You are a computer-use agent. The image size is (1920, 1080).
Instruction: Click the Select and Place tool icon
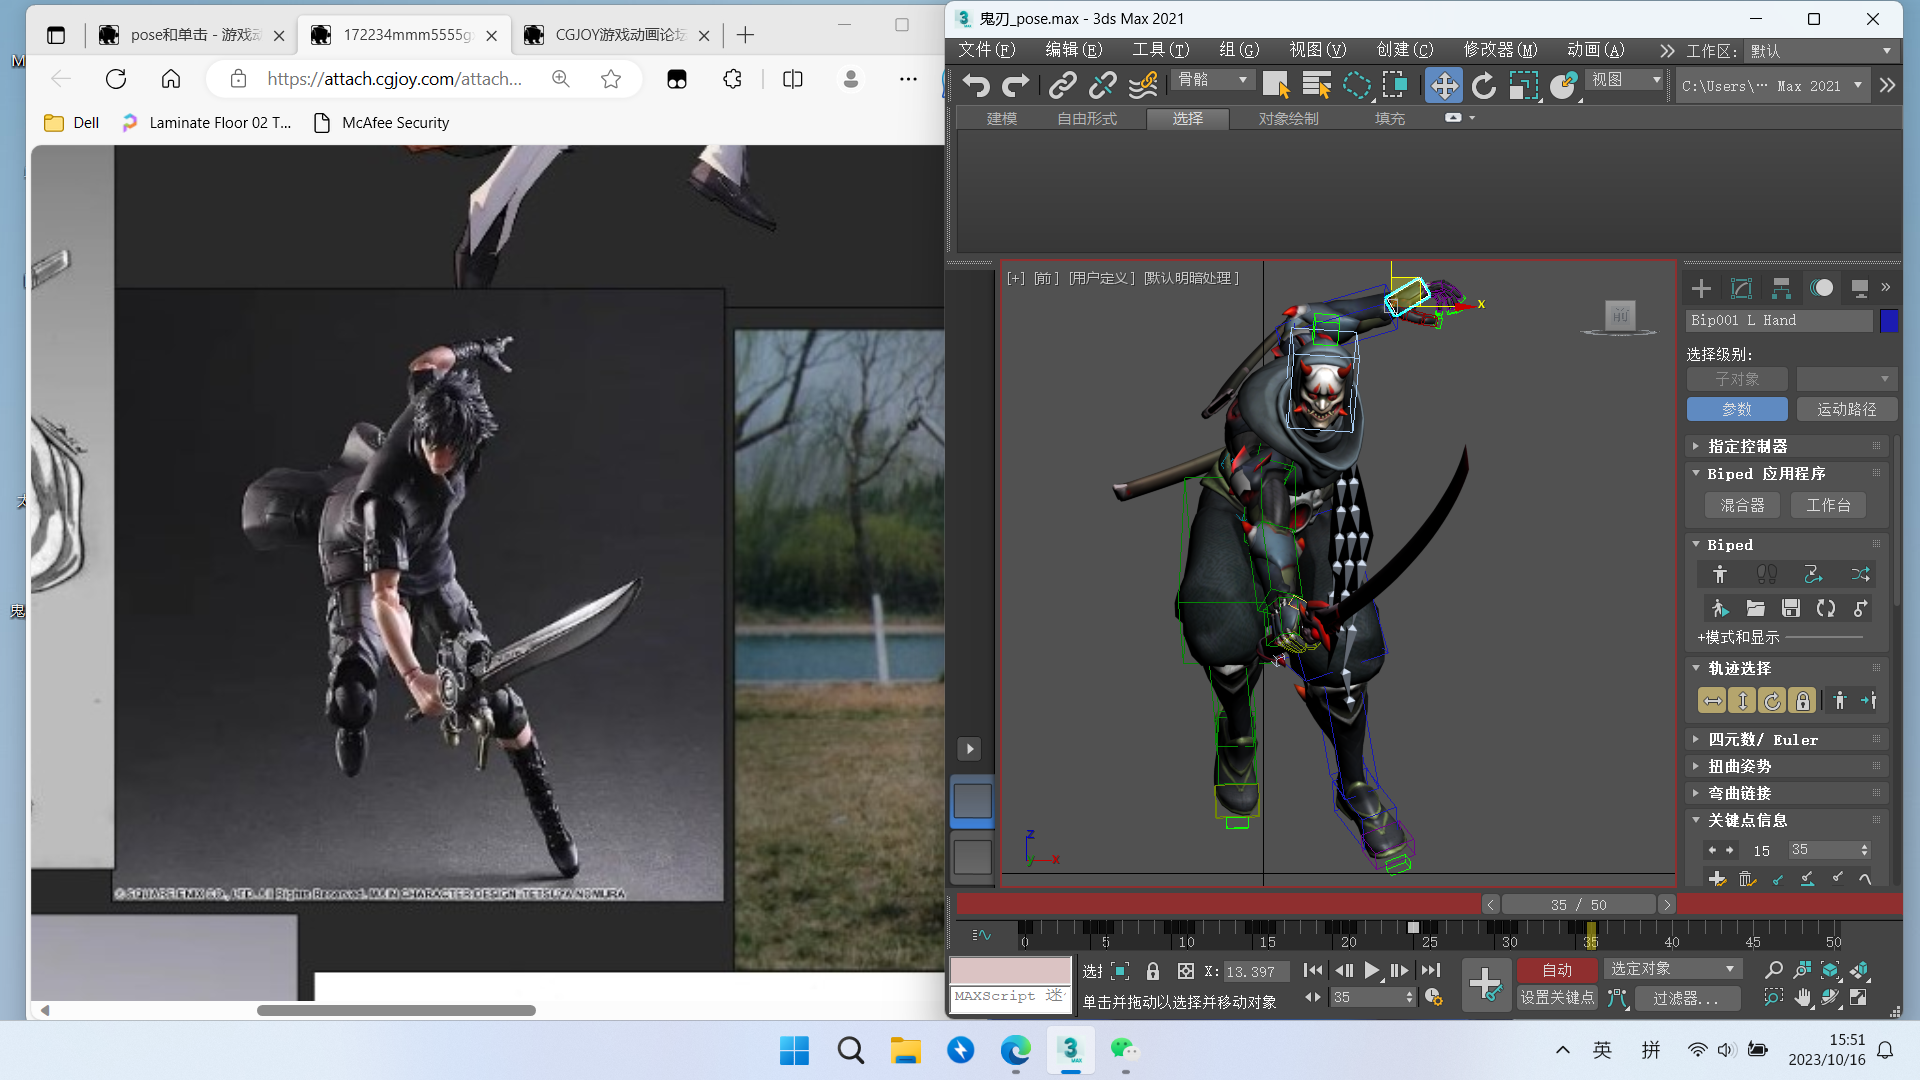coord(1564,86)
